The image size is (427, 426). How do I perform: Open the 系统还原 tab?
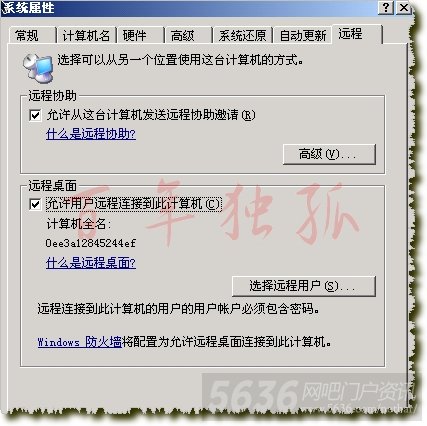pyautogui.click(x=243, y=35)
